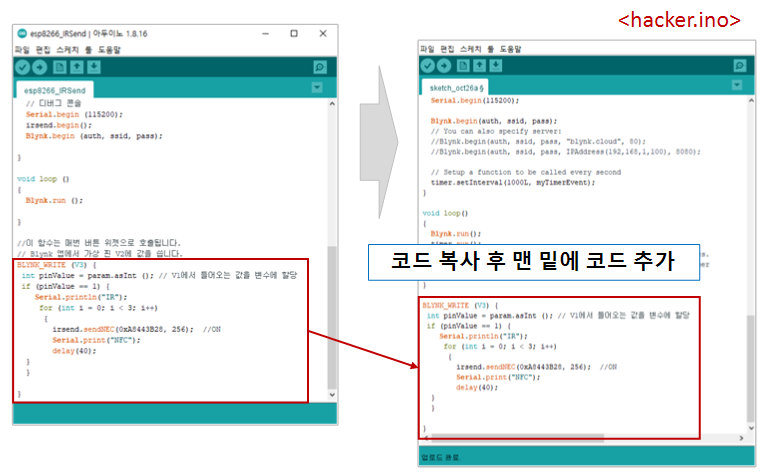Open Serial Monitor in esp8266_IRSend window
This screenshot has width=765, height=476.
(x=320, y=67)
